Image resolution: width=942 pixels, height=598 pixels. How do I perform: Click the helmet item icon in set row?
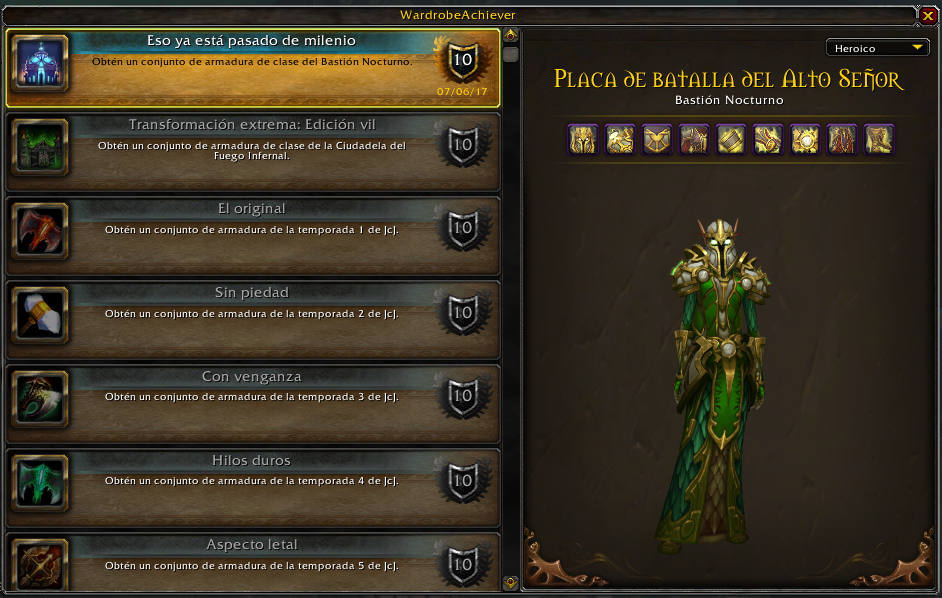click(x=583, y=139)
